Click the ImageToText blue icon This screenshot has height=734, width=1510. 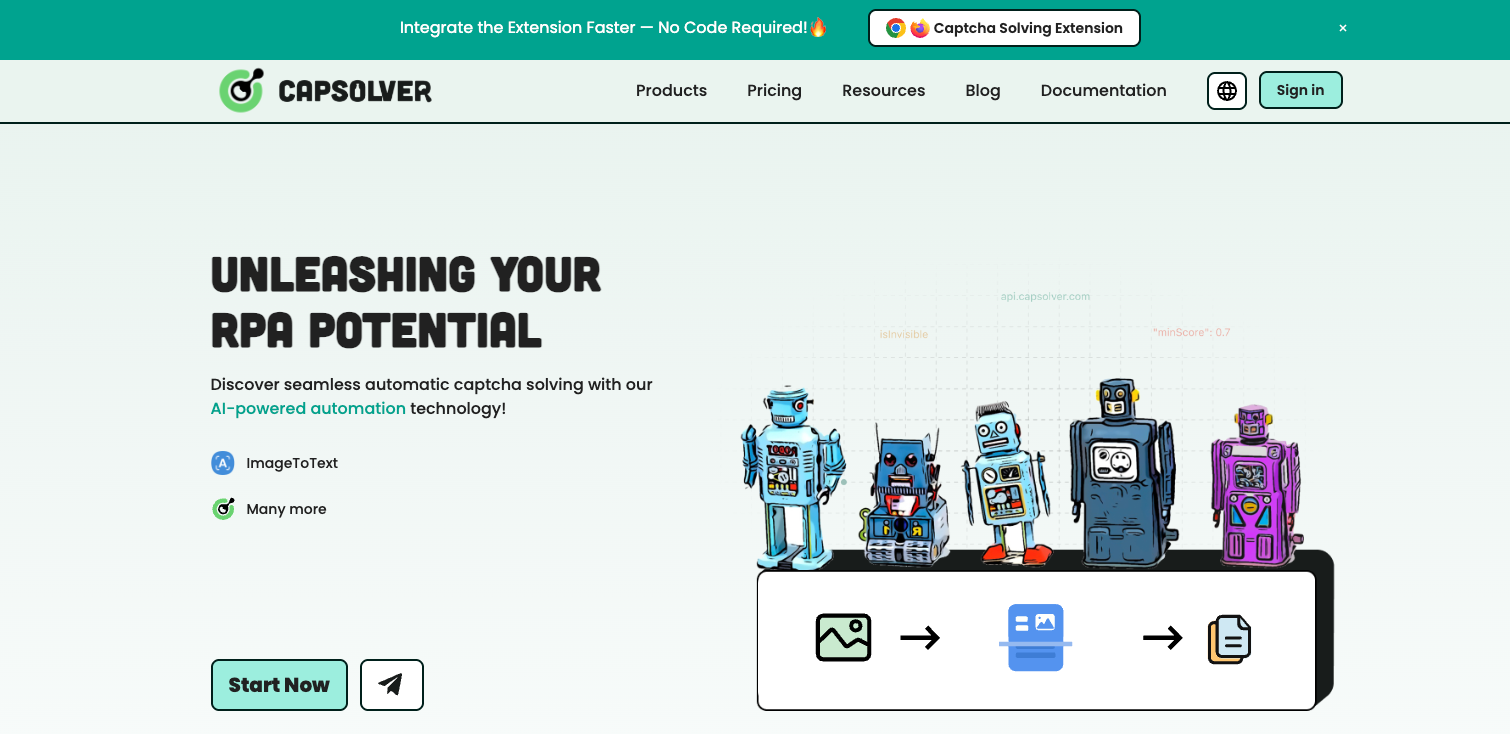click(x=223, y=463)
